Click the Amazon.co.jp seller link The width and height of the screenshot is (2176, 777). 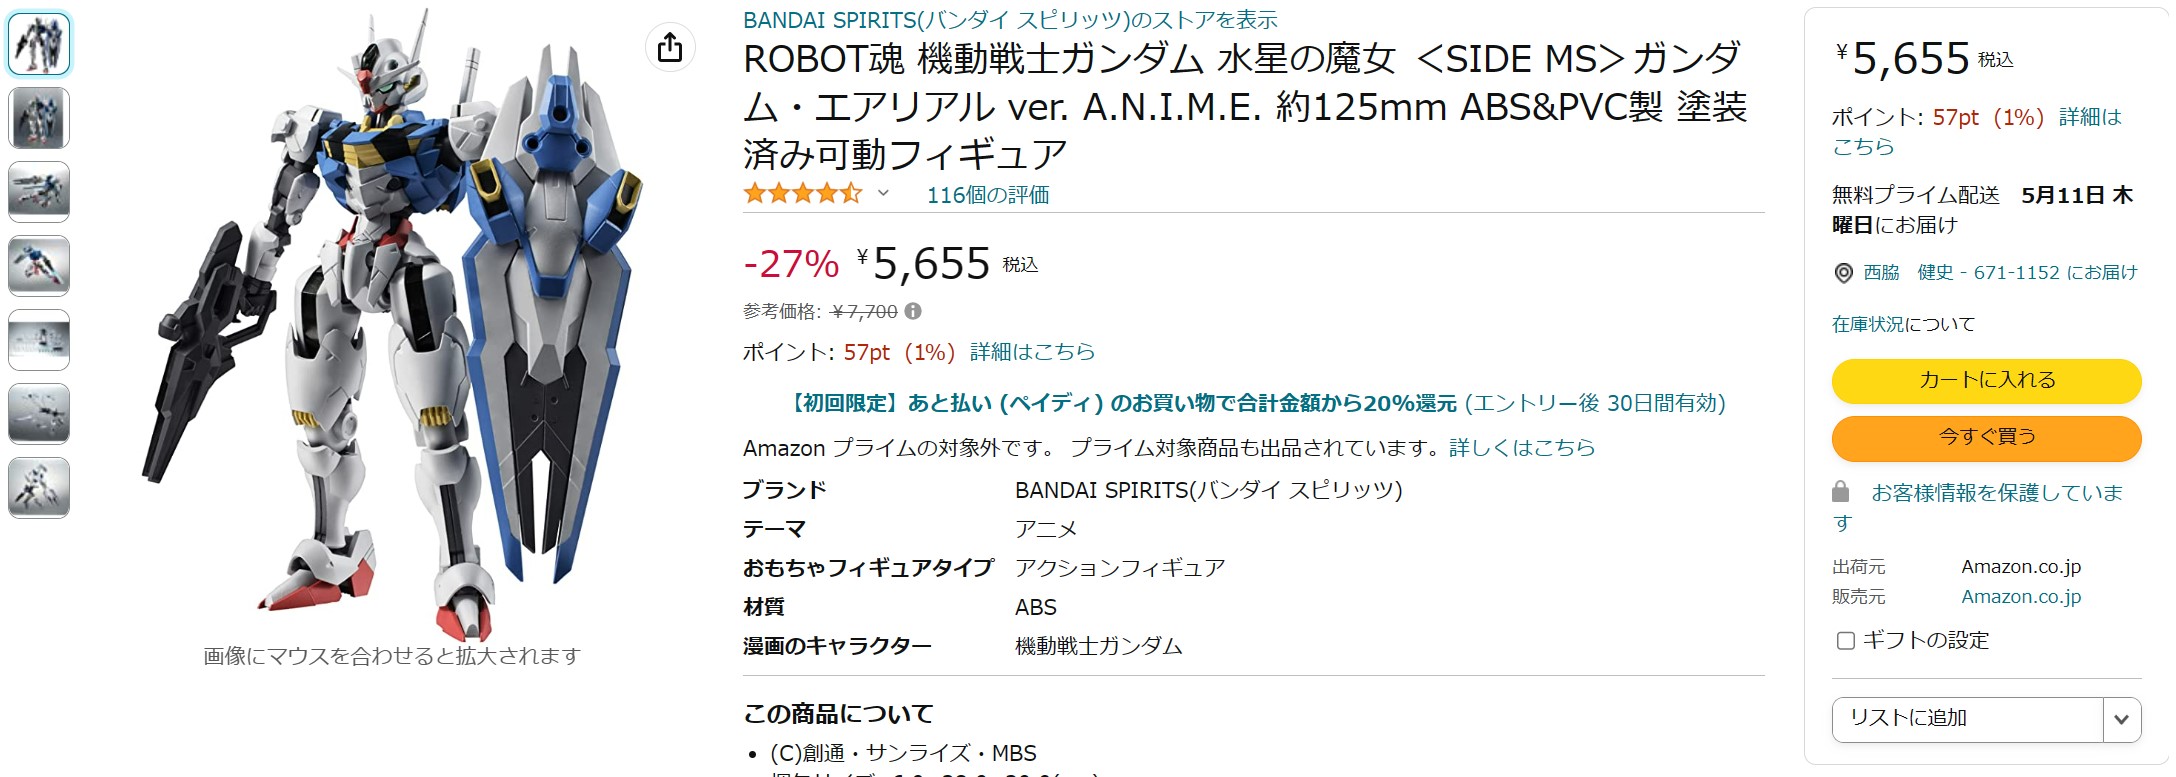click(2021, 597)
